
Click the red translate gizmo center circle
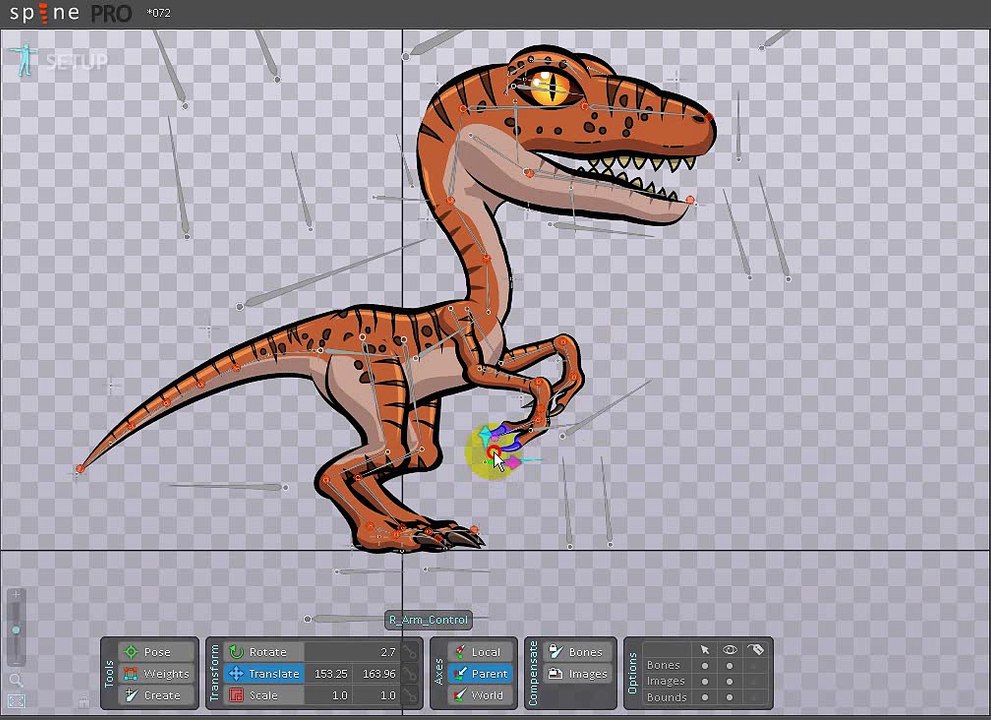pyautogui.click(x=493, y=451)
